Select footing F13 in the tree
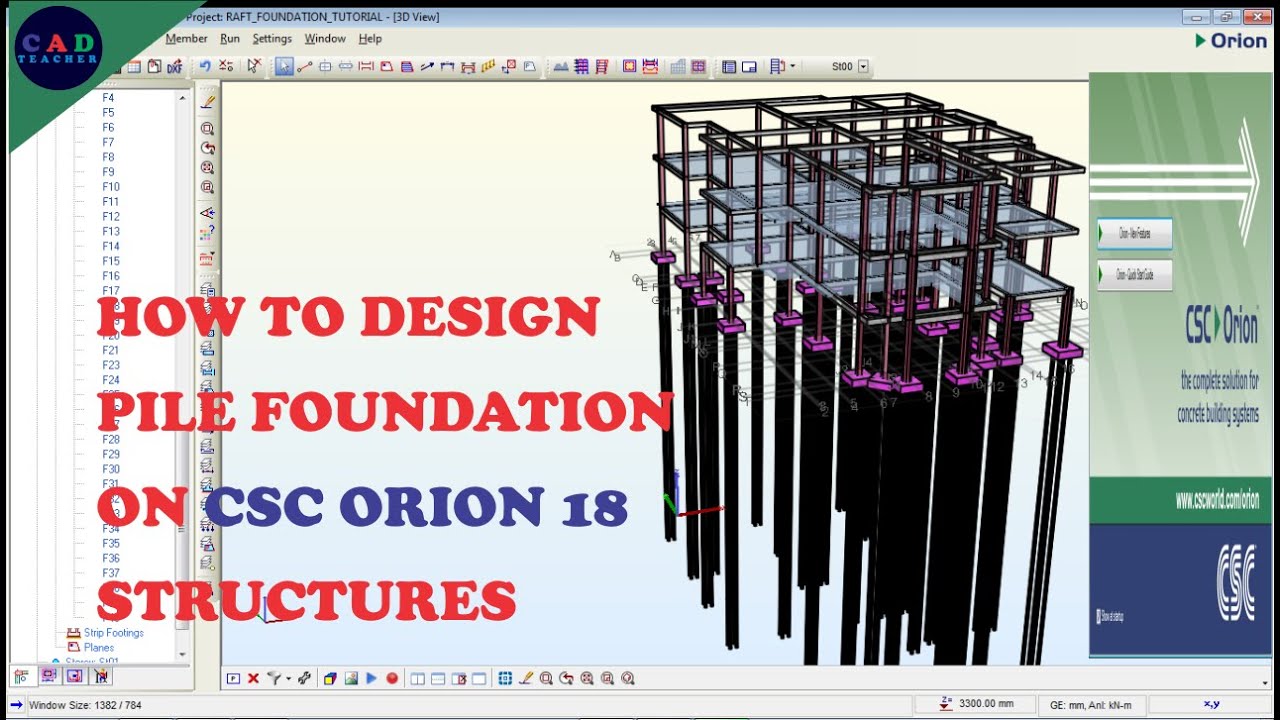1280x720 pixels. tap(110, 231)
